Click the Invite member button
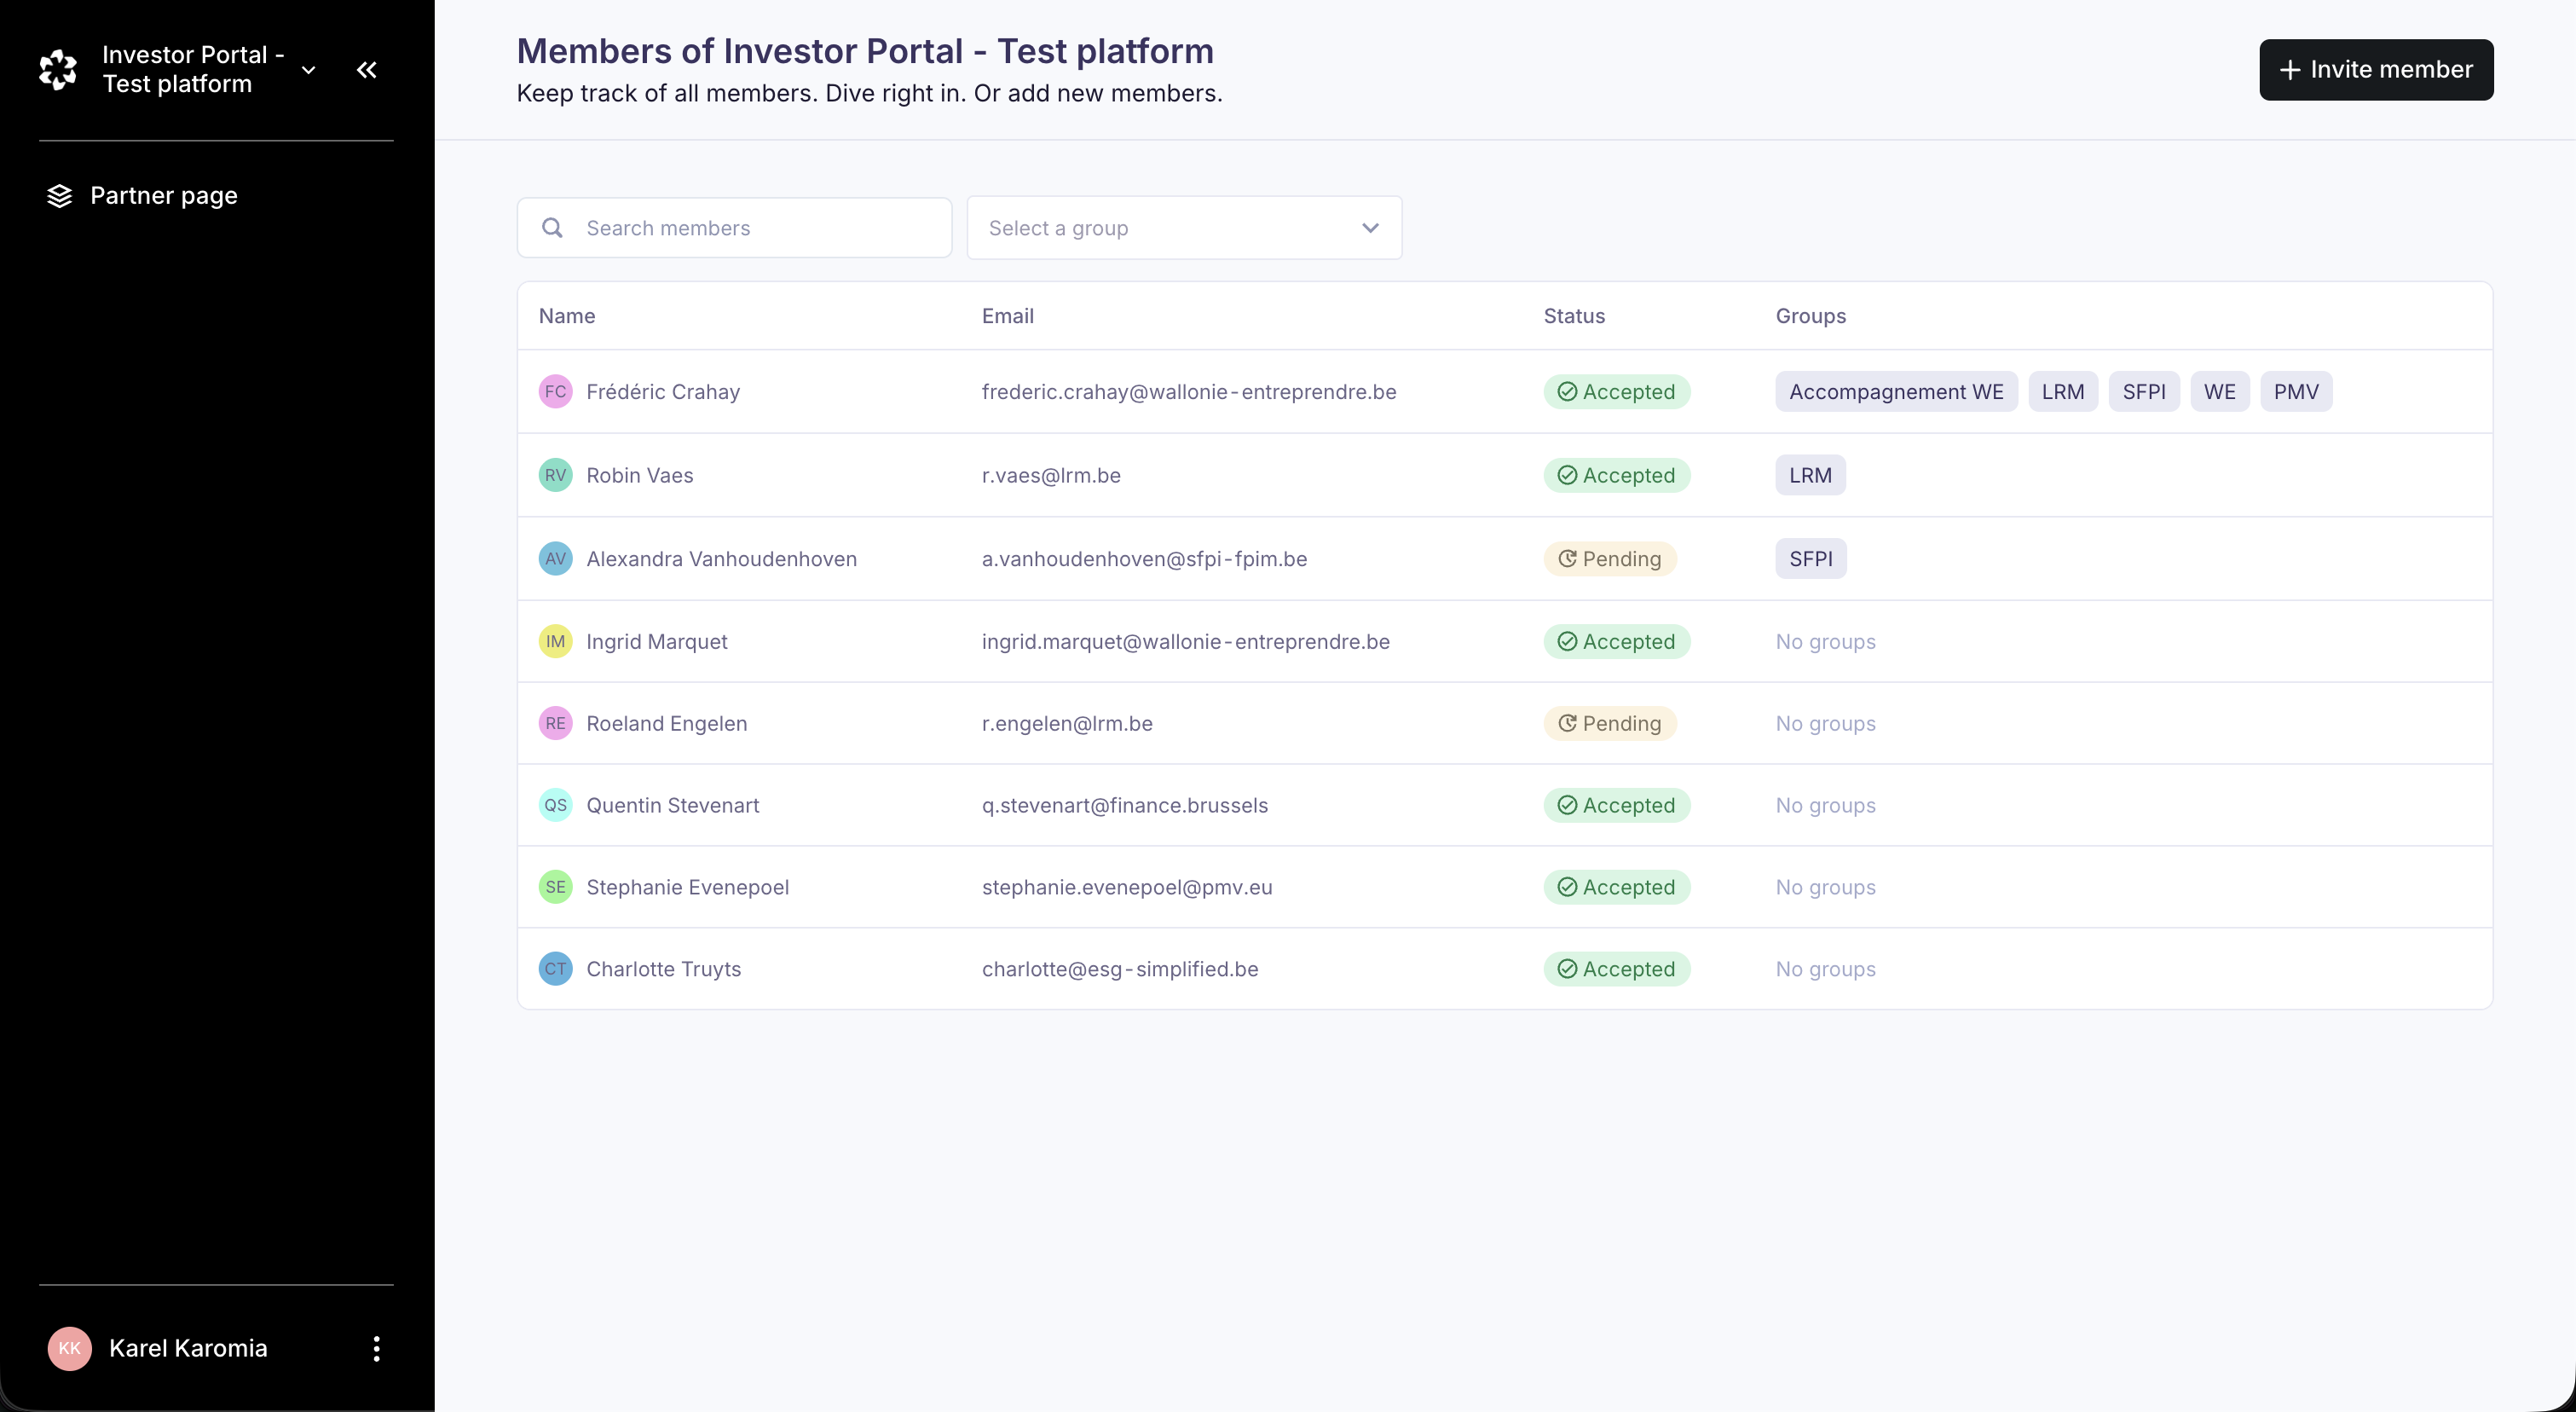Image resolution: width=2576 pixels, height=1412 pixels. pos(2376,70)
